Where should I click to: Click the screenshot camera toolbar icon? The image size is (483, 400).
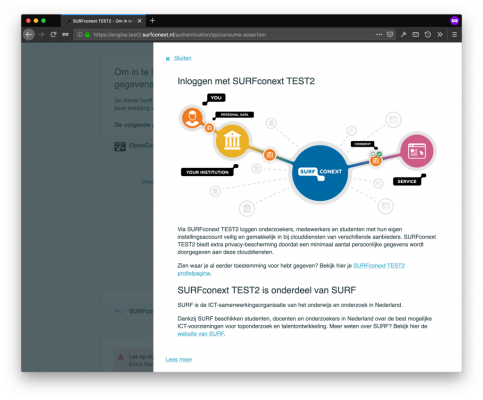coord(415,34)
